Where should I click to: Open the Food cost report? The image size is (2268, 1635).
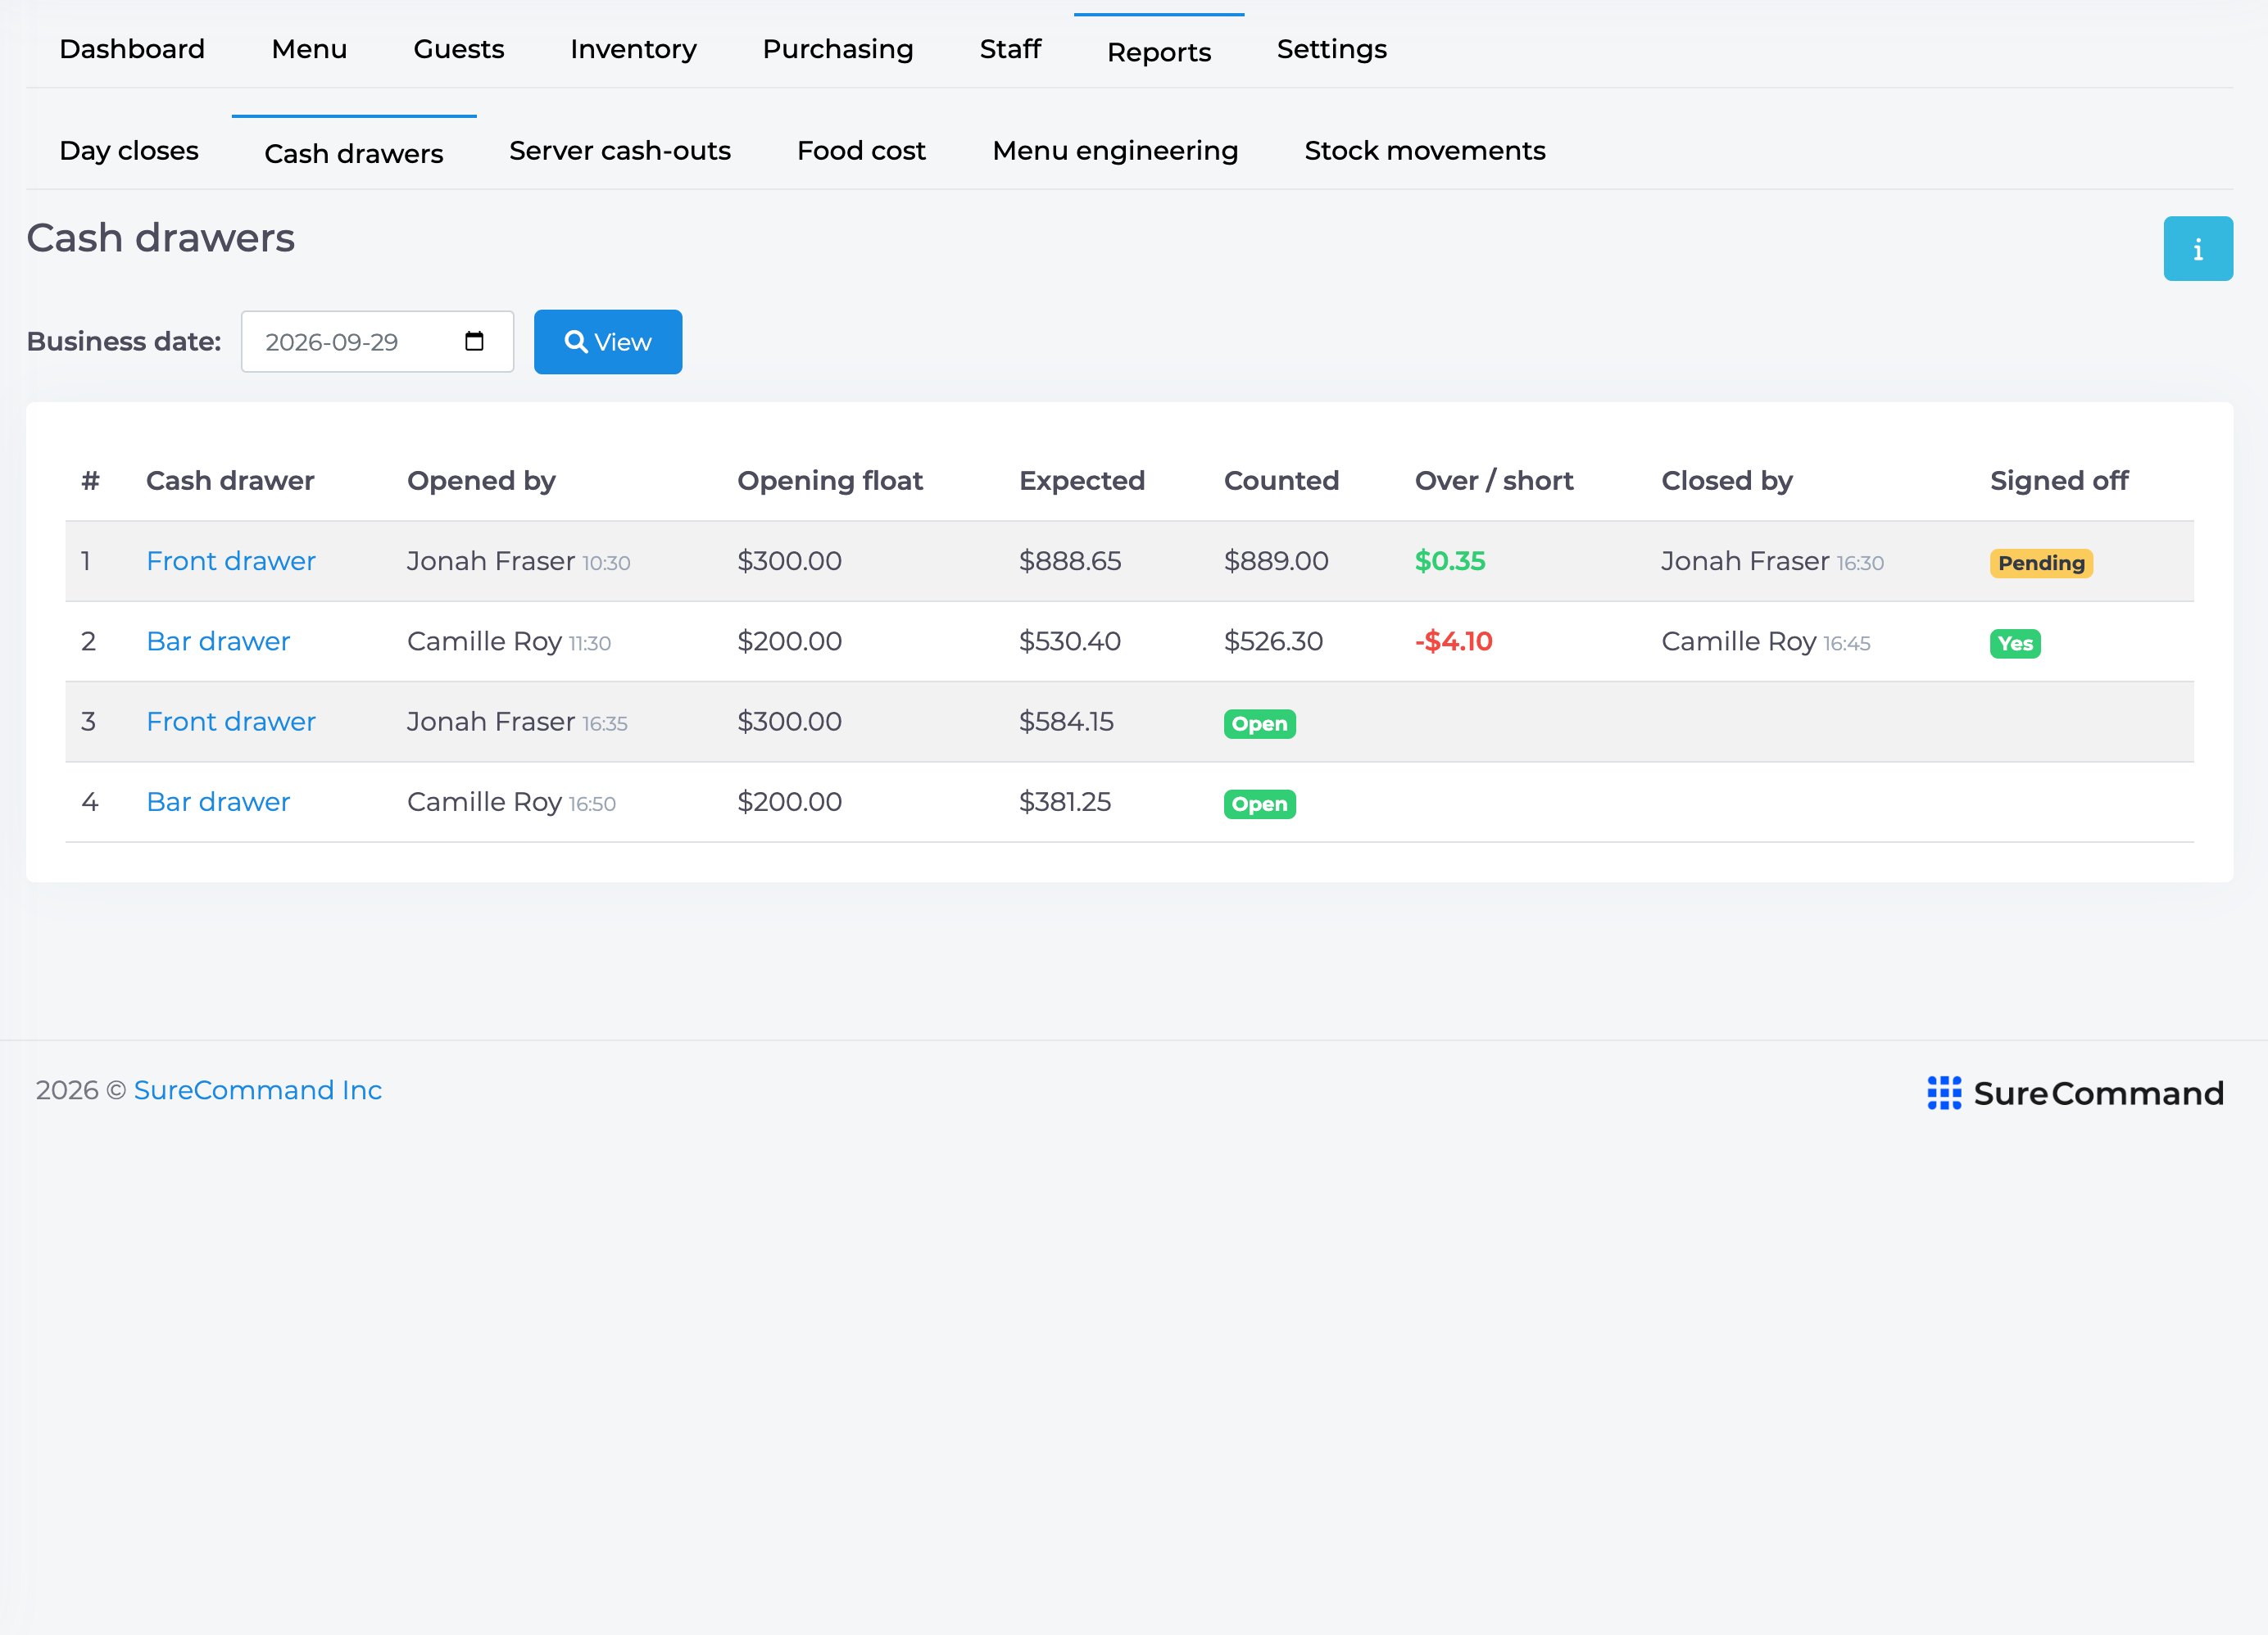861,150
